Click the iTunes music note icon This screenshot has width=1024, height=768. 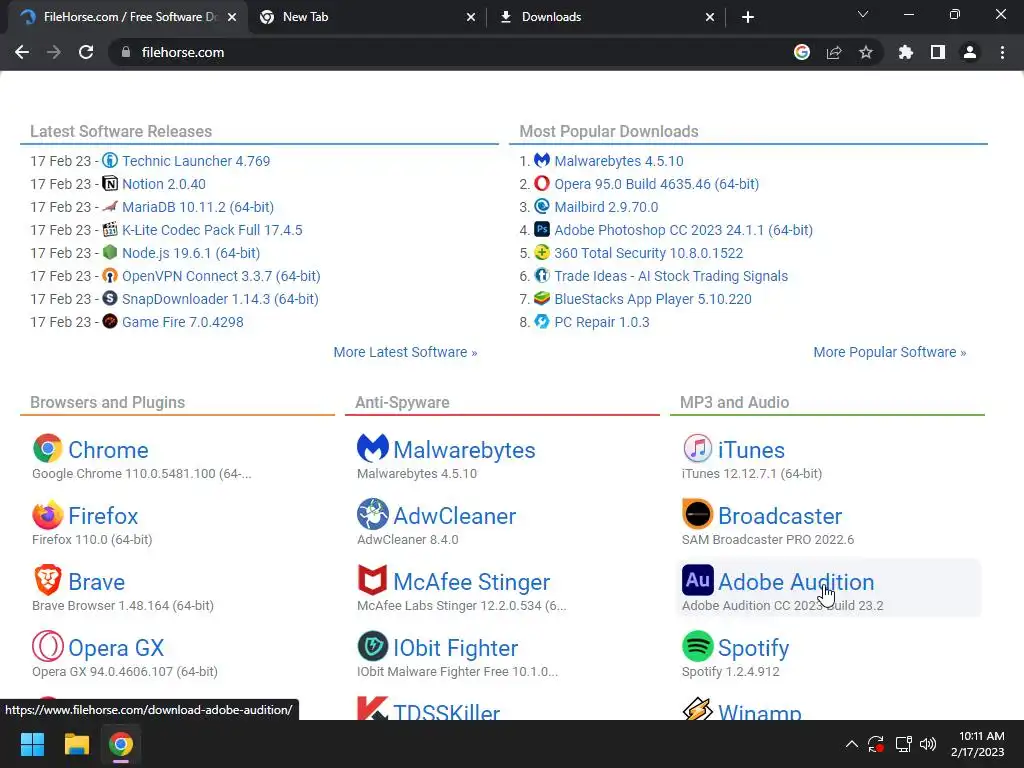697,449
